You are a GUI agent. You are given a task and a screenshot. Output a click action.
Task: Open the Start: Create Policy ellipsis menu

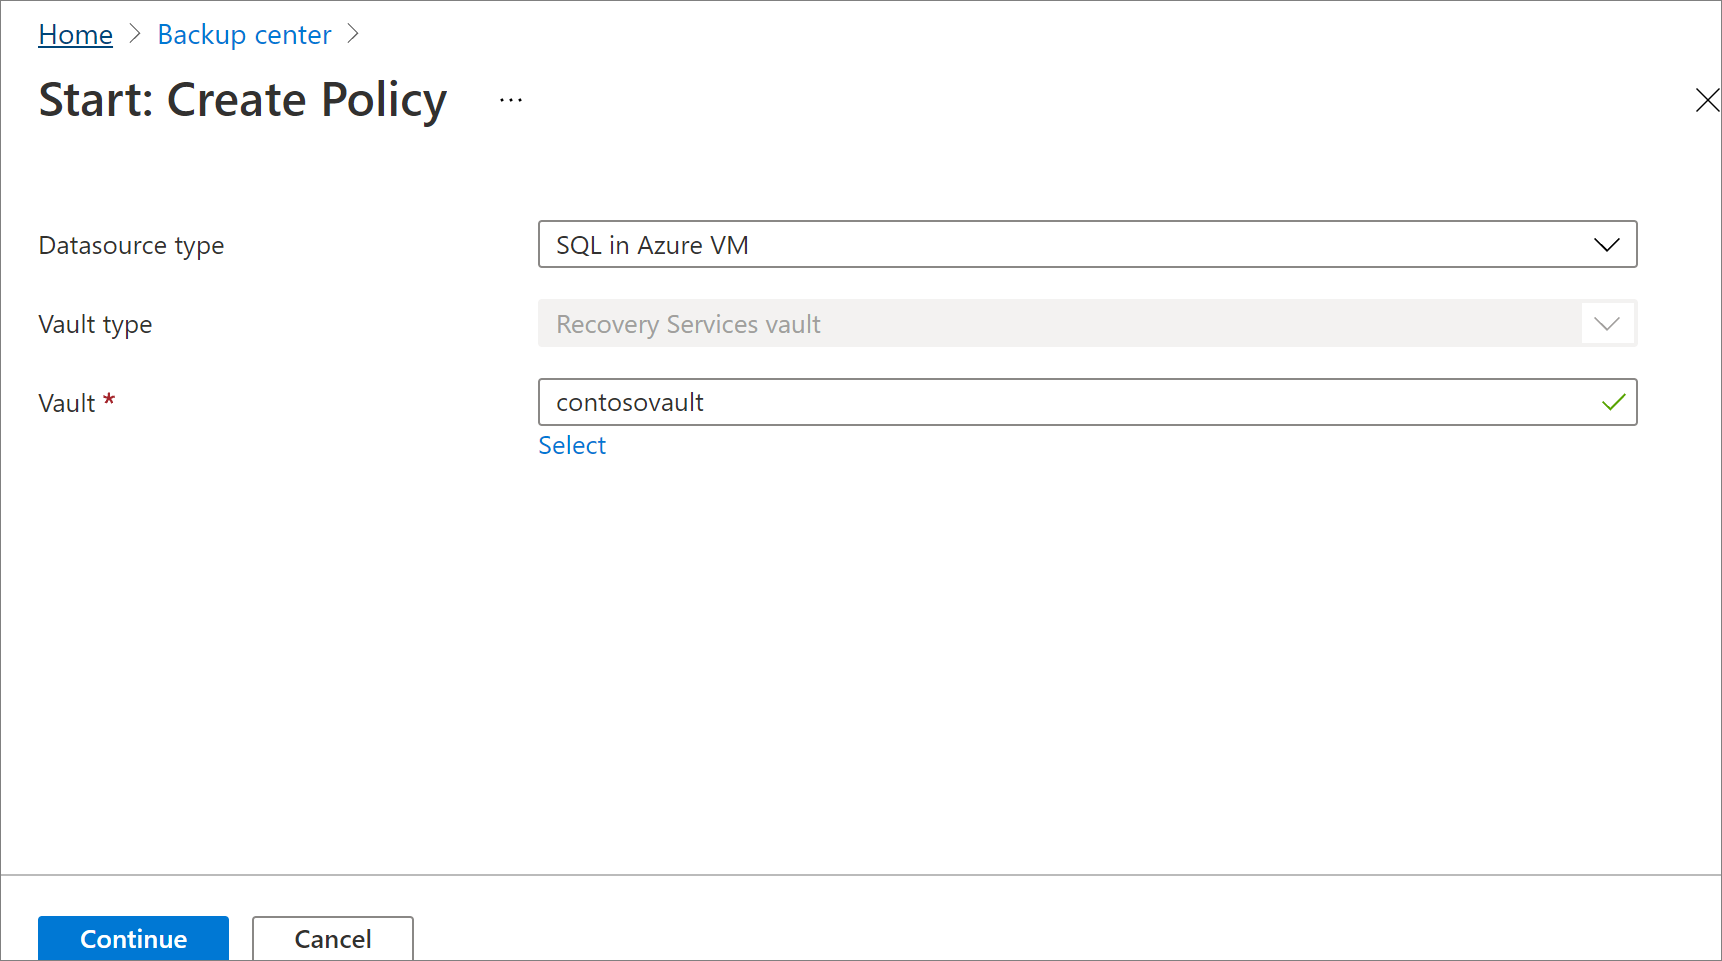click(x=510, y=99)
